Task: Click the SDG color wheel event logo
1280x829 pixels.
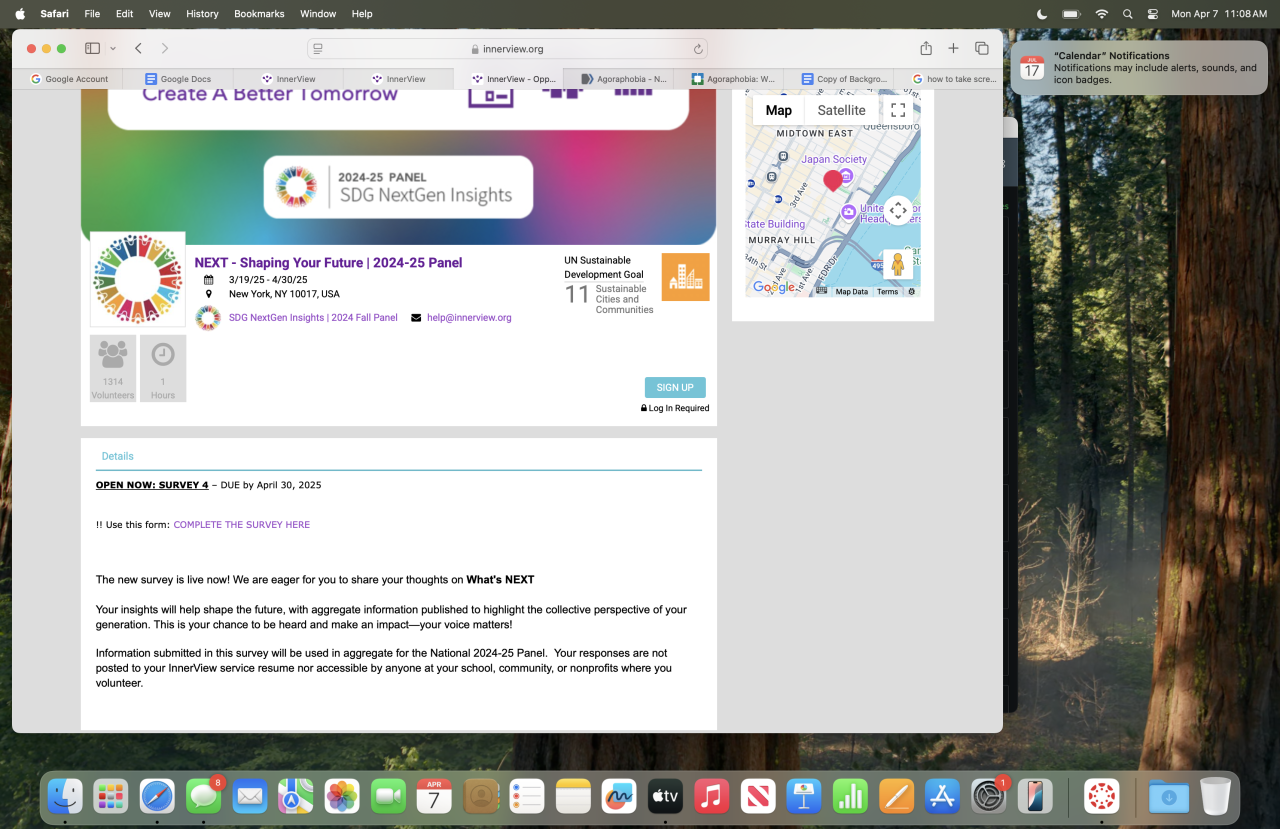Action: tap(138, 280)
